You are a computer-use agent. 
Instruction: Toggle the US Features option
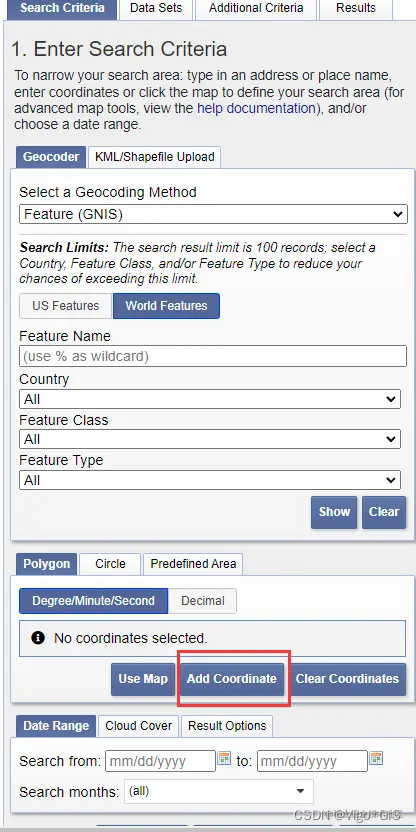point(66,306)
